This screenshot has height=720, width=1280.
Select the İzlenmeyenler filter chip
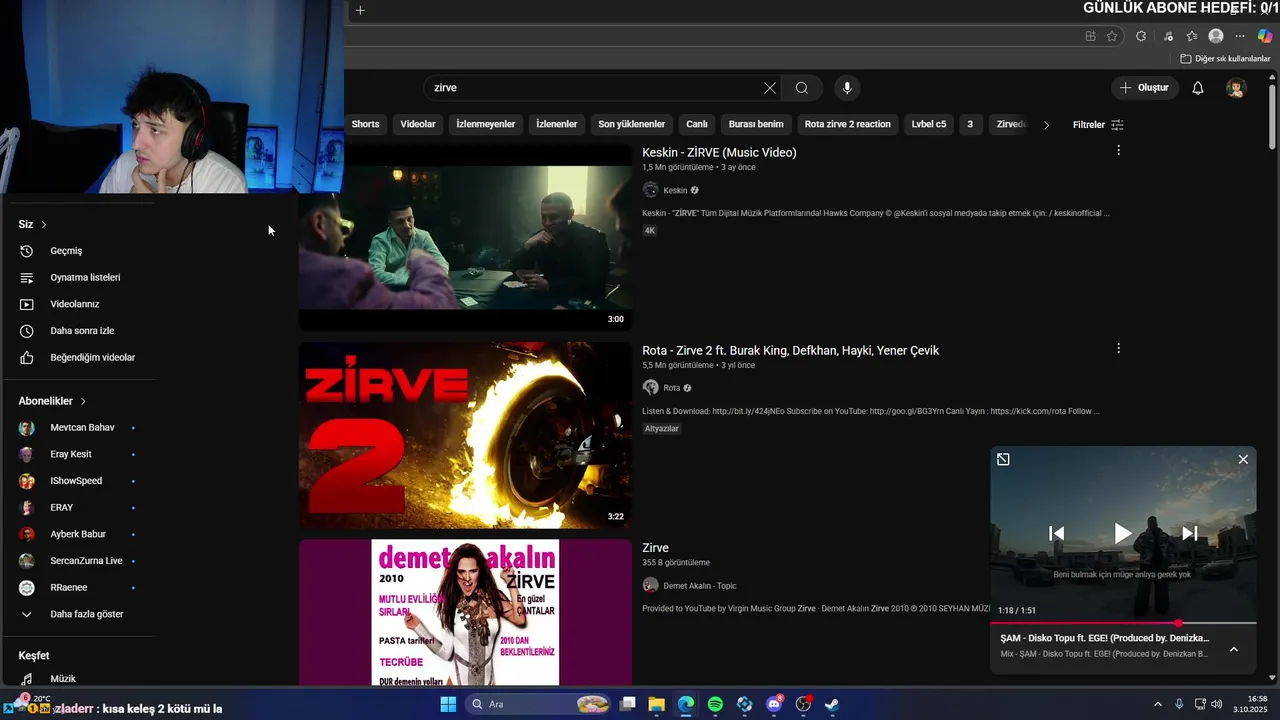click(486, 124)
